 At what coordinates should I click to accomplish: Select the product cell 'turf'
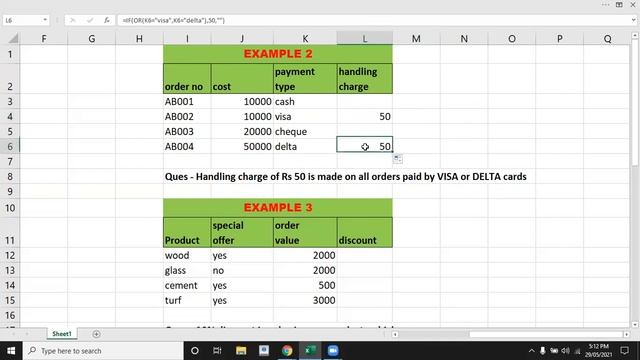pyautogui.click(x=187, y=300)
